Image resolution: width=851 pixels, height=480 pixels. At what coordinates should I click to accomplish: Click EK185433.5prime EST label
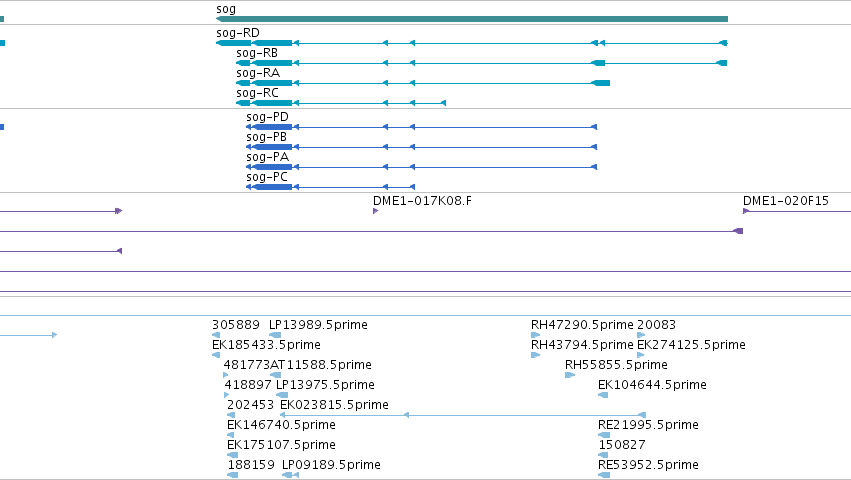(266, 345)
